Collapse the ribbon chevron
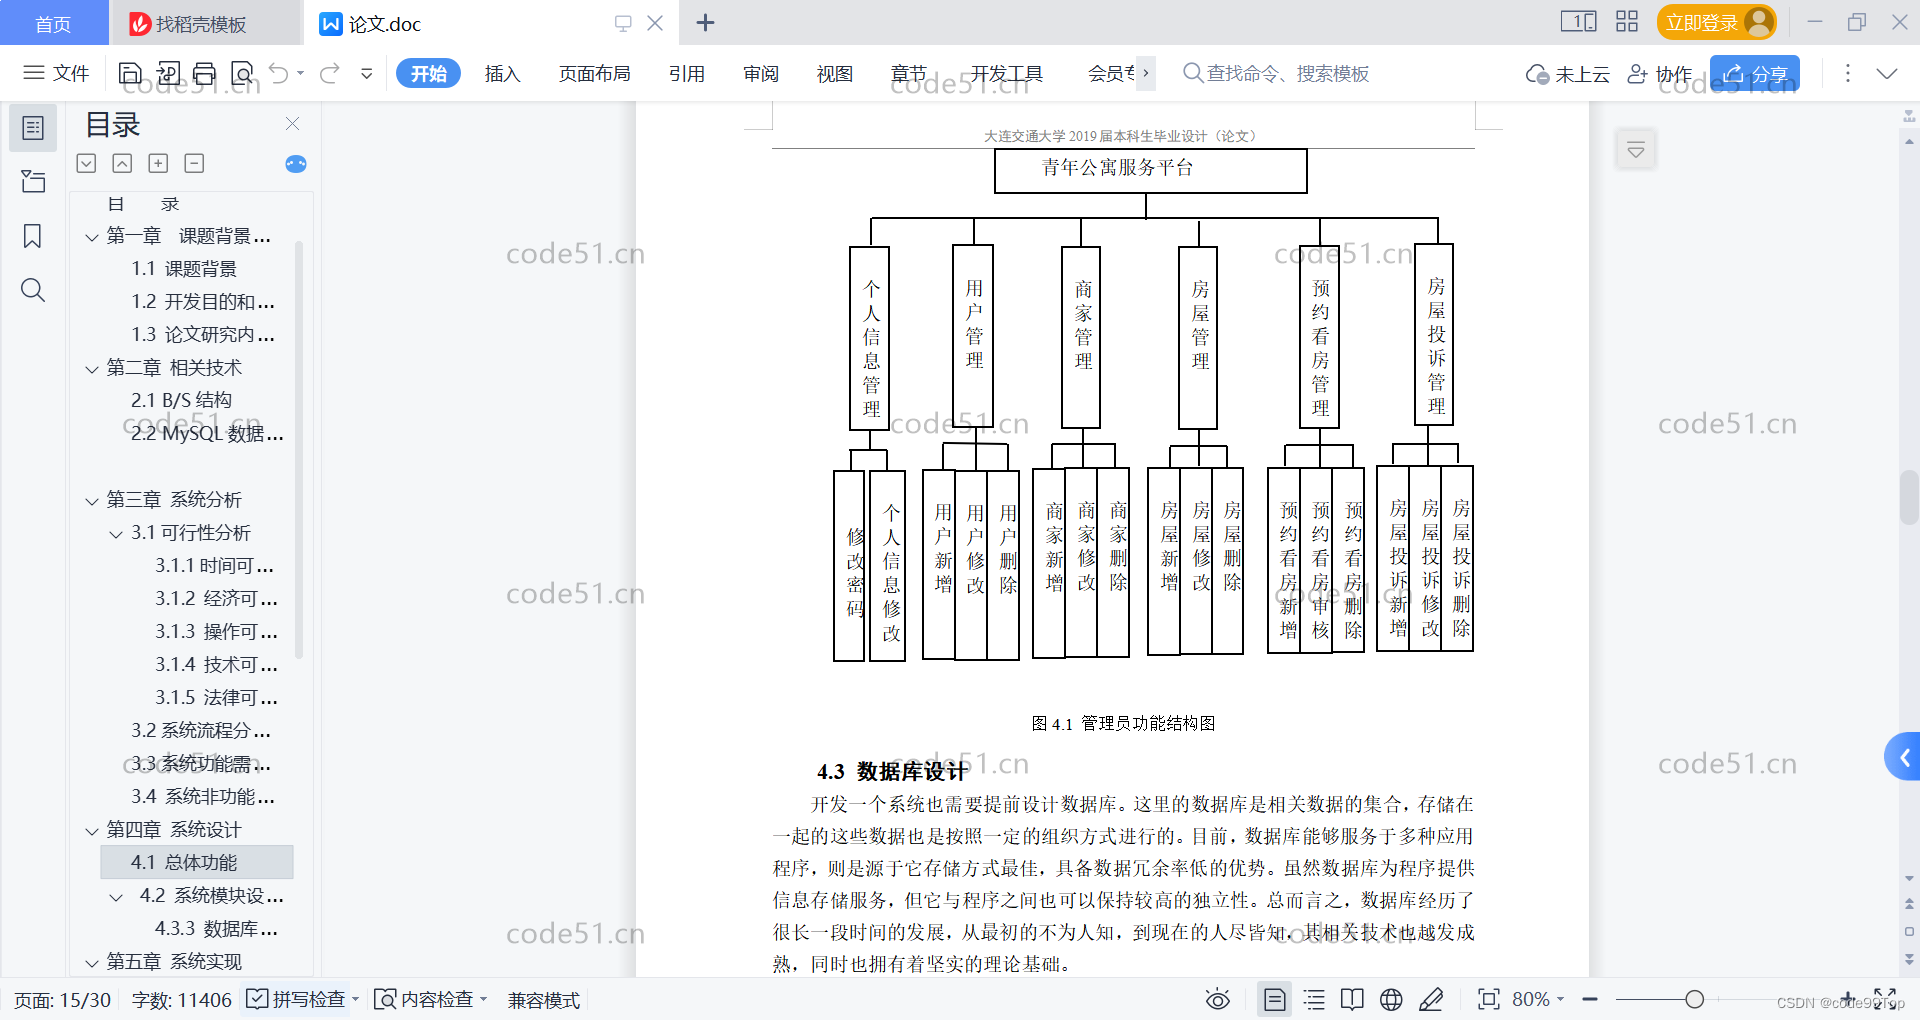The height and width of the screenshot is (1020, 1920). click(1887, 74)
